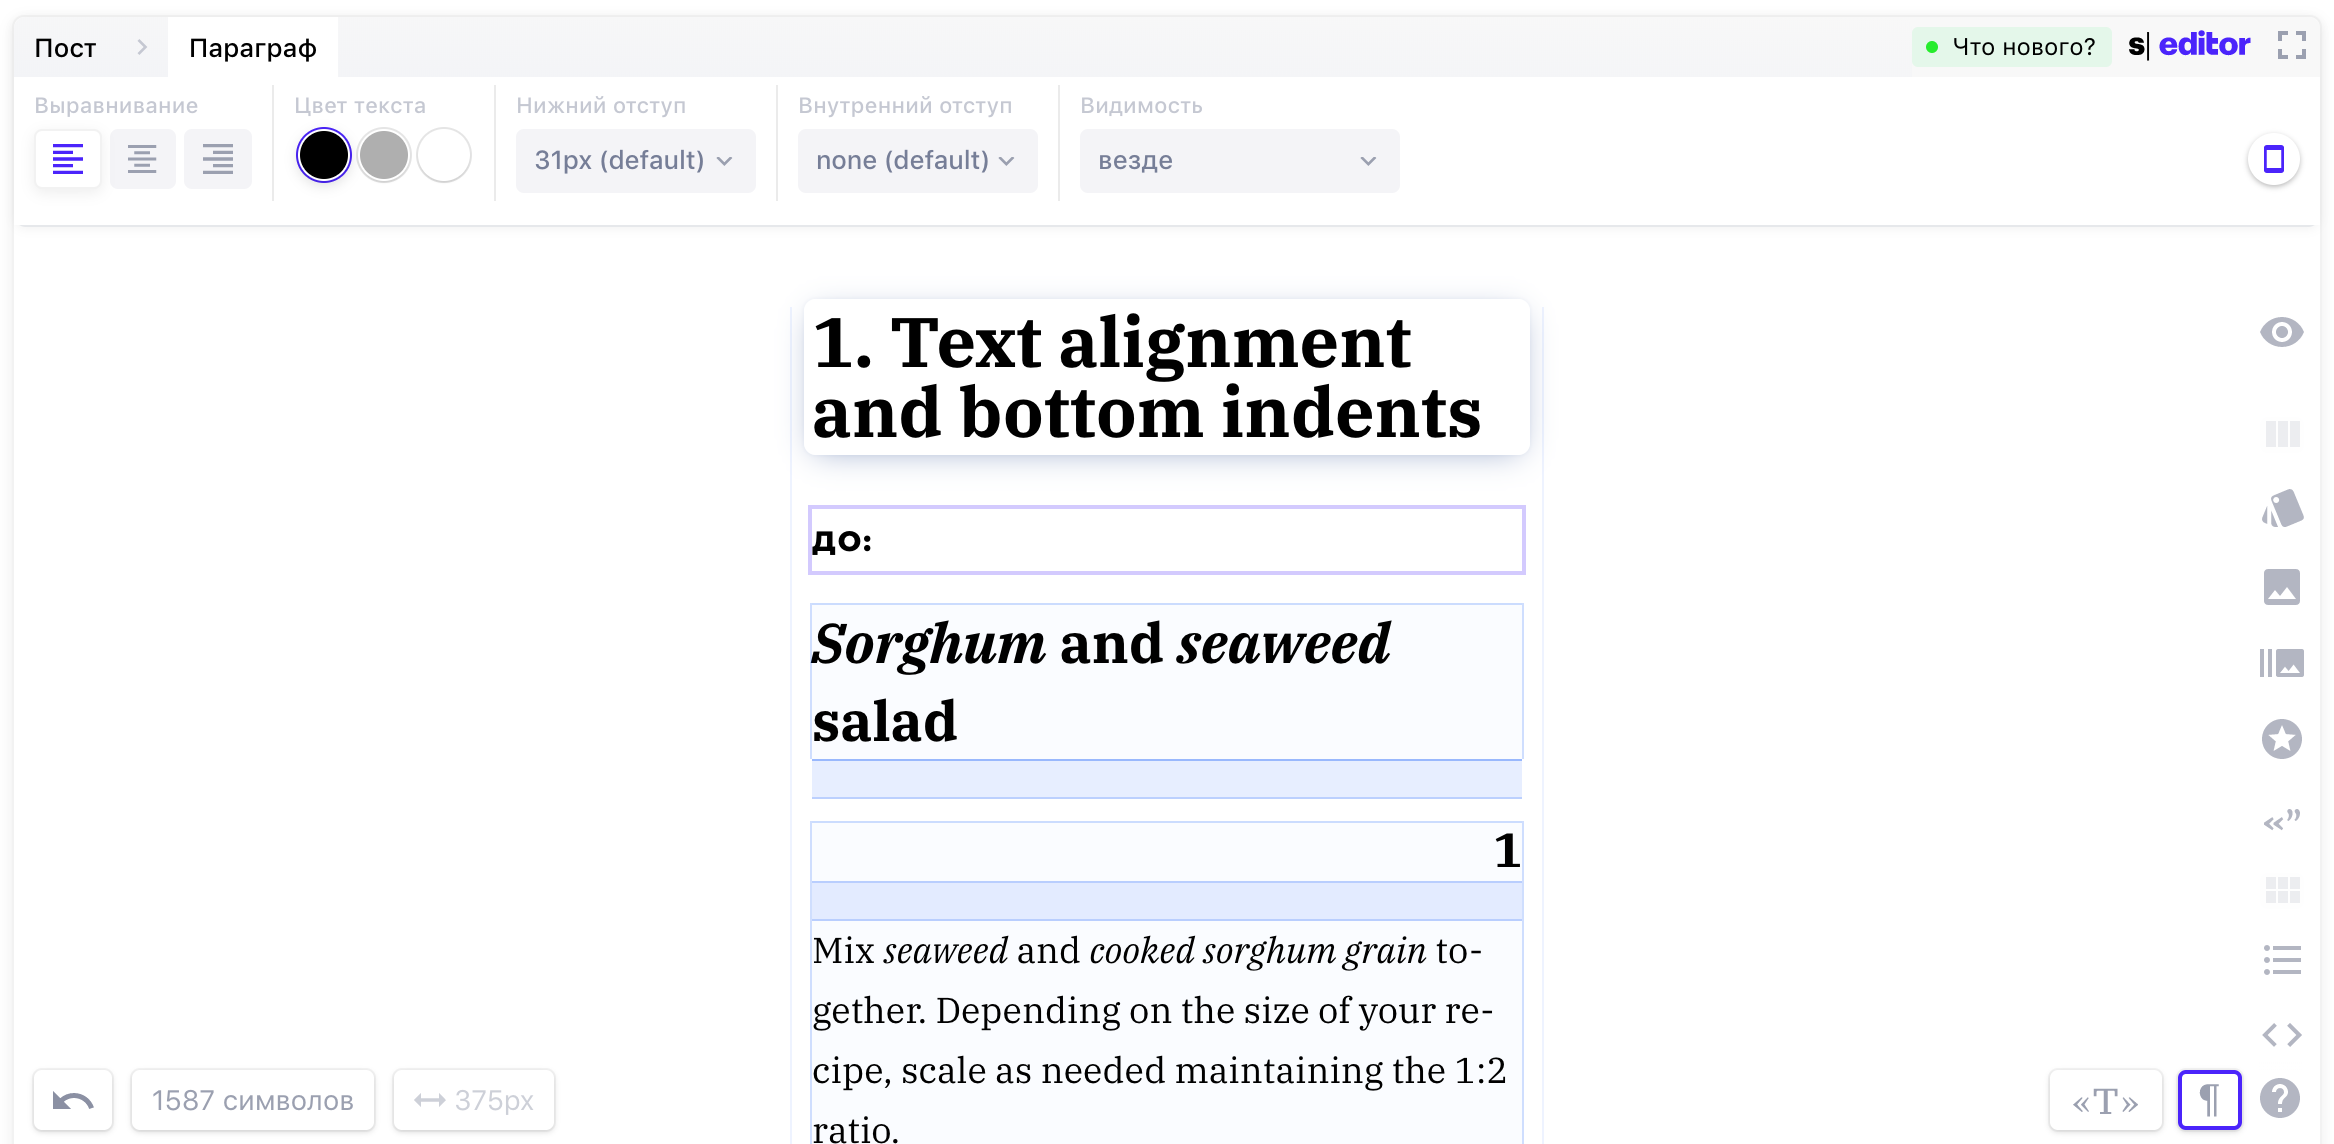
Task: Open the preview eye icon
Action: [x=2281, y=333]
